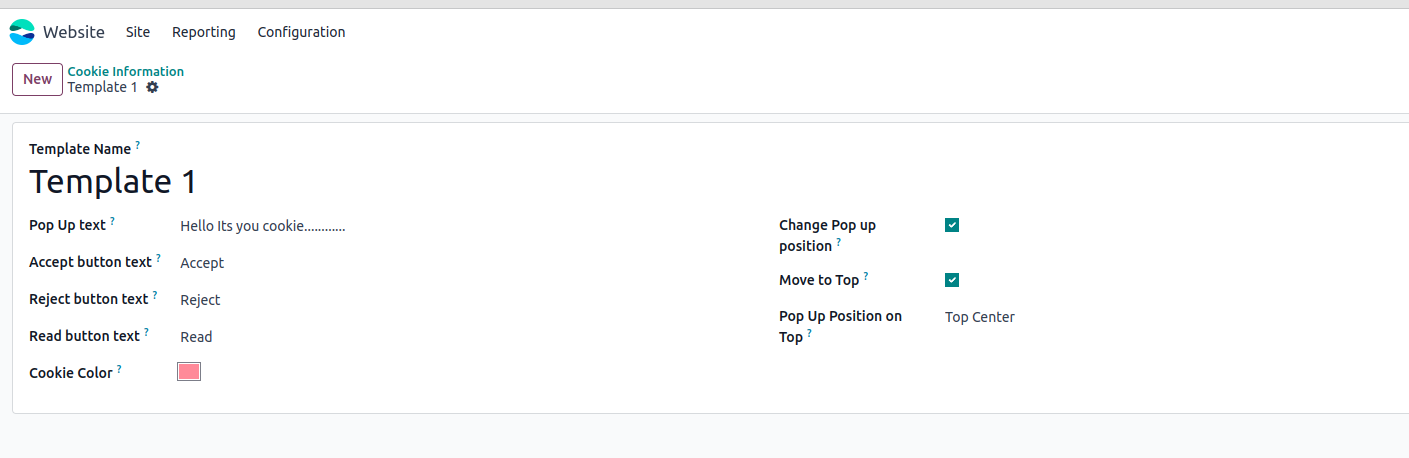Toggle the Move to Top checkbox
This screenshot has width=1409, height=458.
tap(952, 280)
